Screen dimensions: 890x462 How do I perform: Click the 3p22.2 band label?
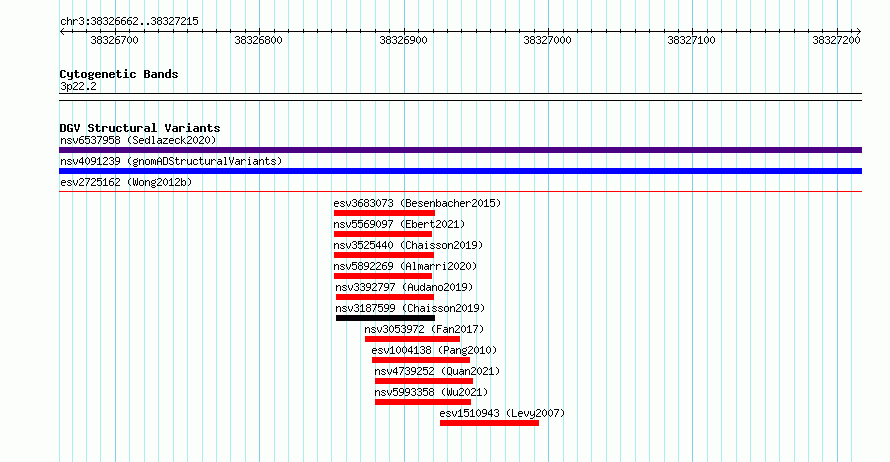point(78,86)
